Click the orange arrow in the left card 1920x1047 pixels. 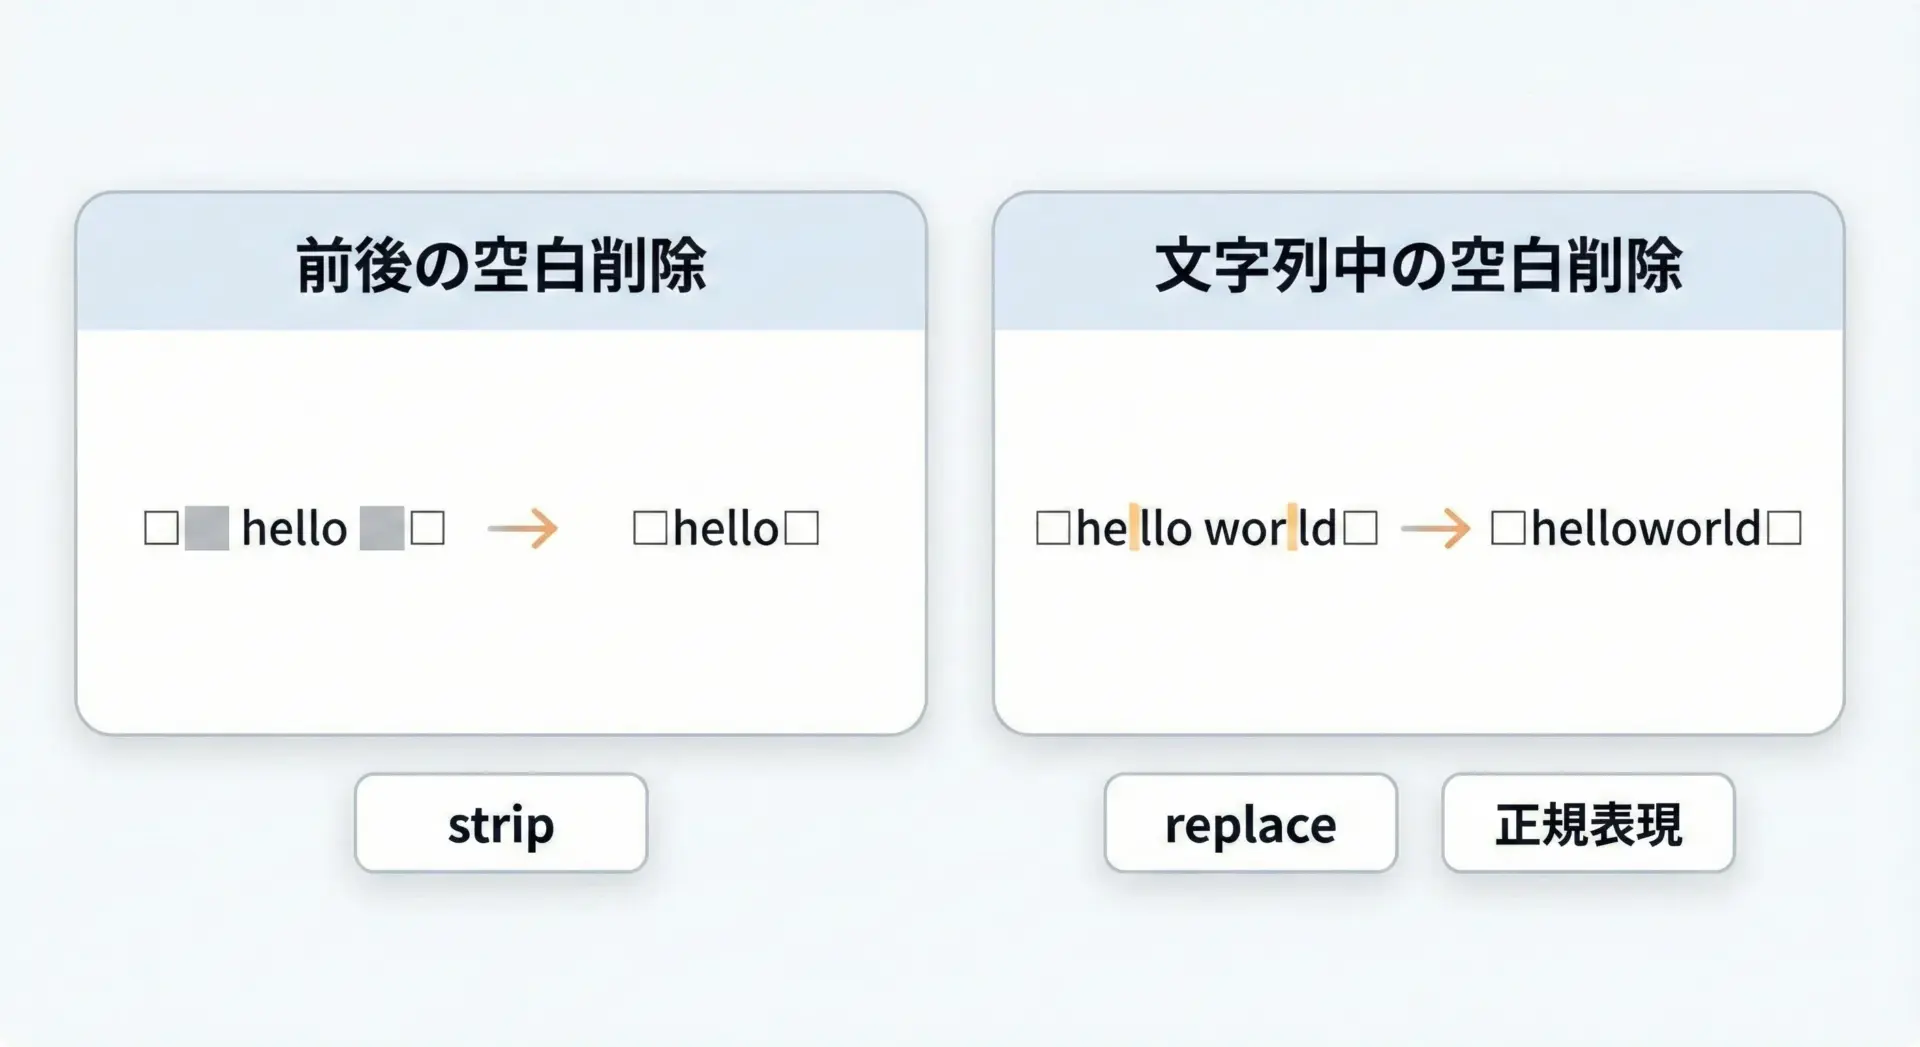click(x=523, y=528)
